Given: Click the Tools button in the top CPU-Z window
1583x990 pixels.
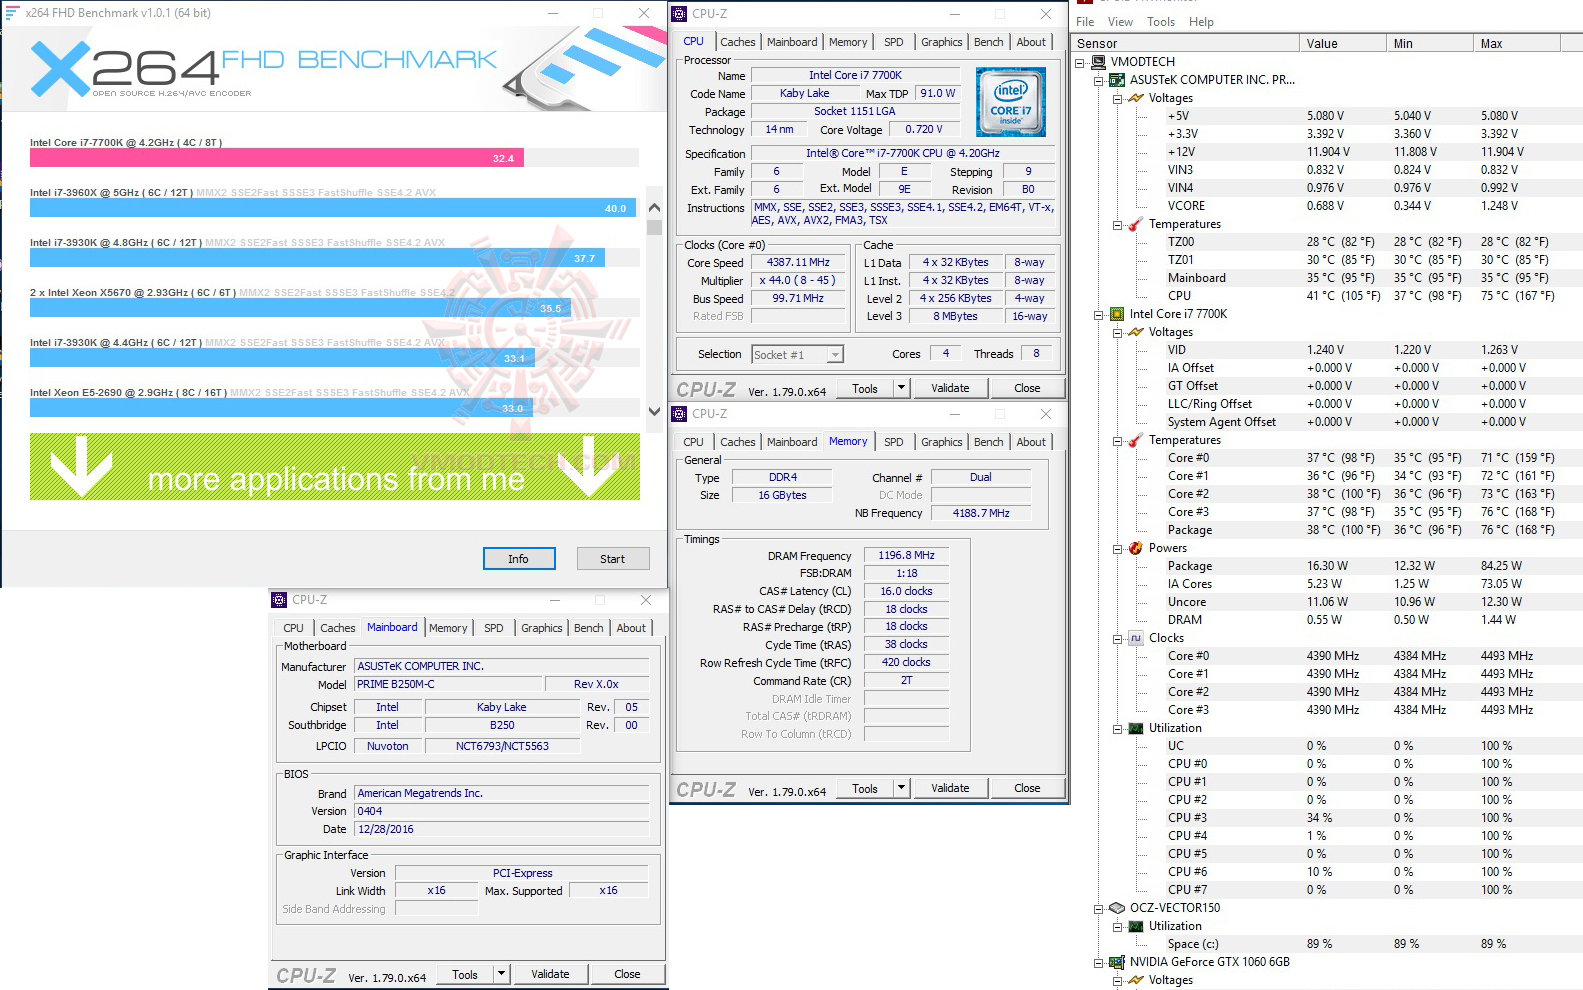Looking at the screenshot, I should (x=865, y=388).
